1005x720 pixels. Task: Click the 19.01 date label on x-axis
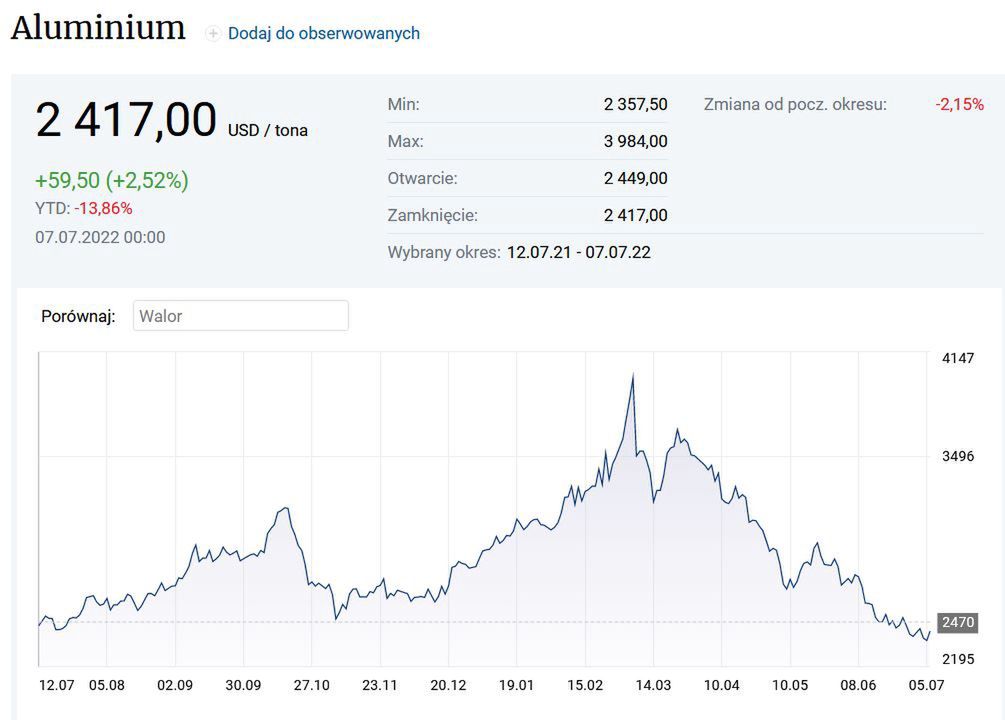tap(516, 685)
